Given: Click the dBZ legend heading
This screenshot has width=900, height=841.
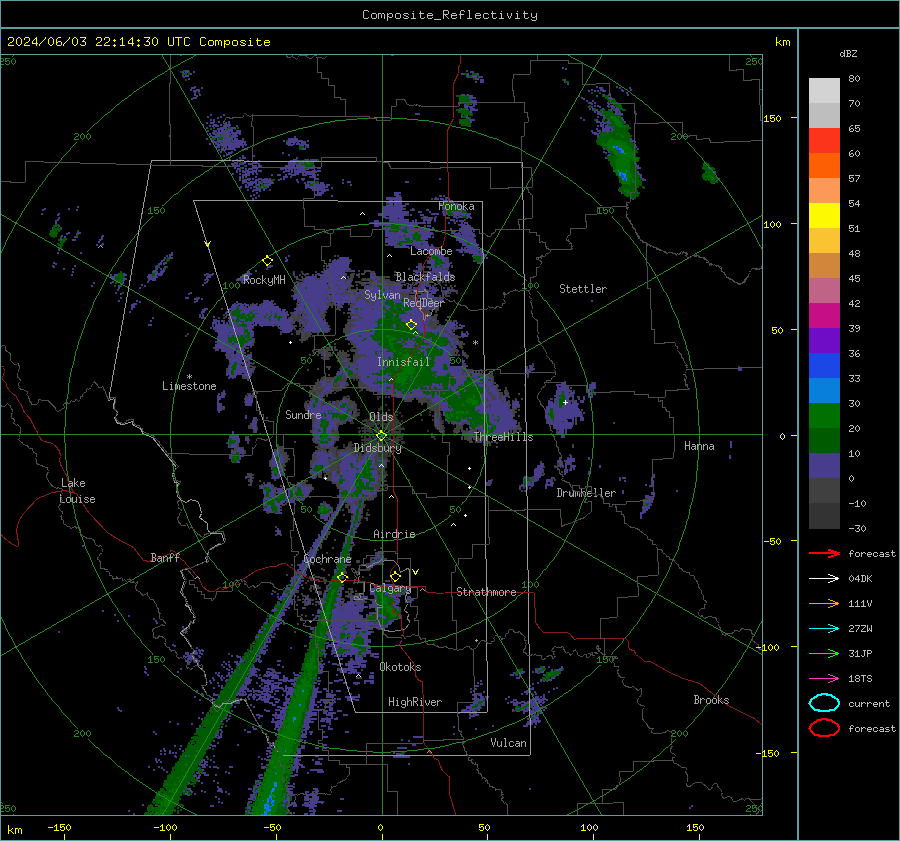Looking at the screenshot, I should point(848,54).
